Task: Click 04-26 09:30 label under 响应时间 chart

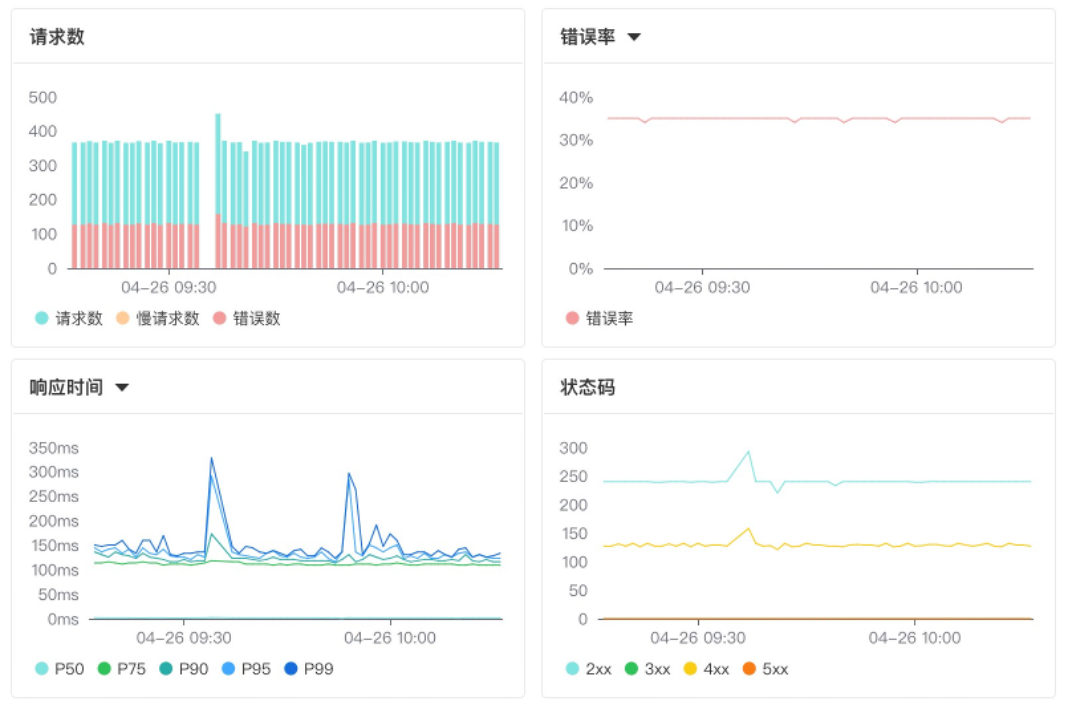Action: tap(184, 638)
